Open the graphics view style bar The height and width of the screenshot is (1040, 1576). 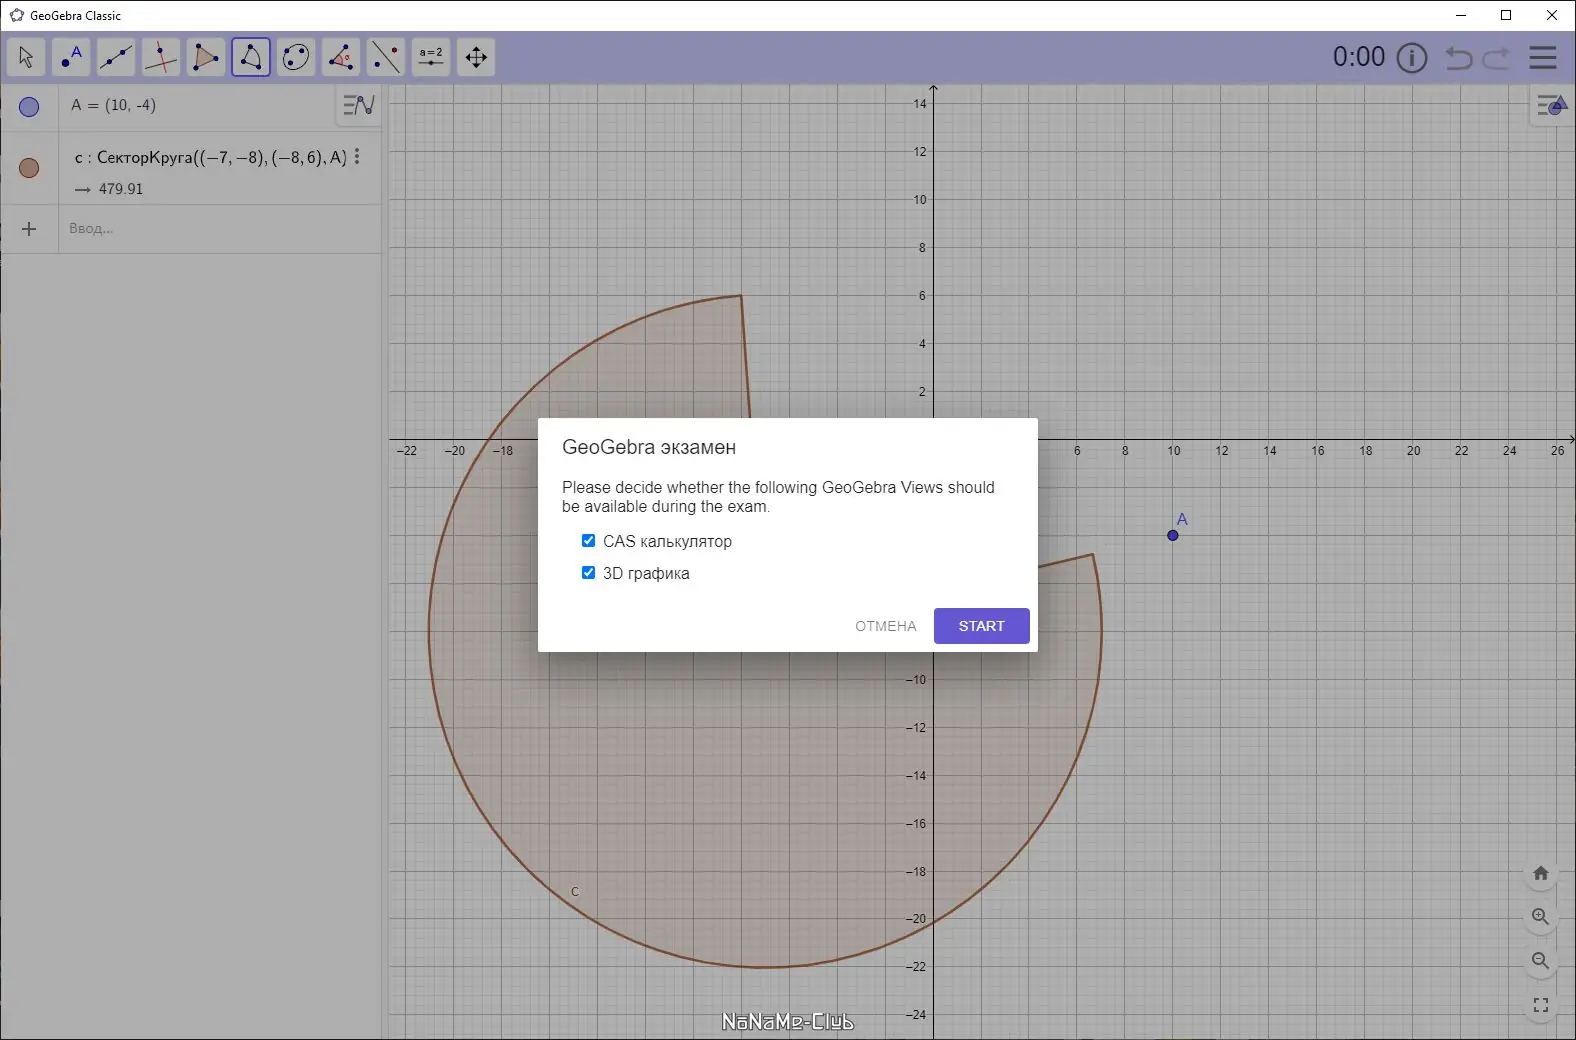(1551, 105)
